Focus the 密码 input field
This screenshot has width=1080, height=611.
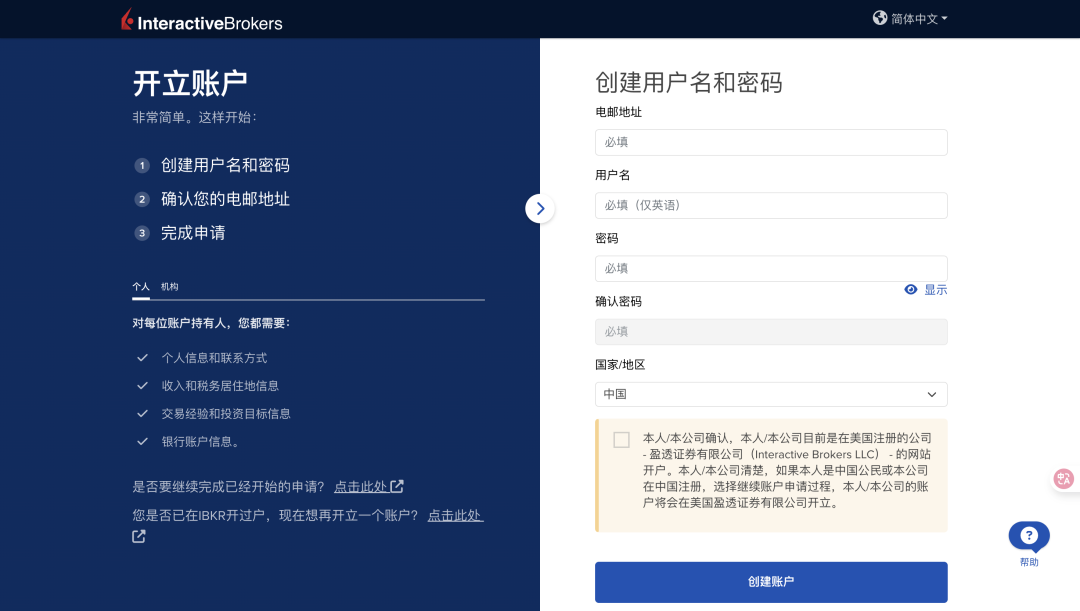[x=771, y=269]
